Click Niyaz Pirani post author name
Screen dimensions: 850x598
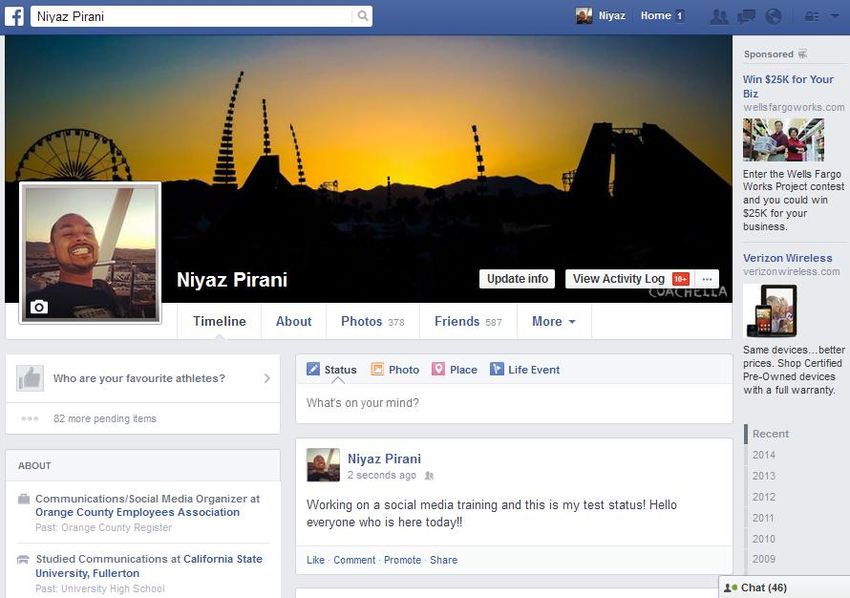(x=384, y=459)
